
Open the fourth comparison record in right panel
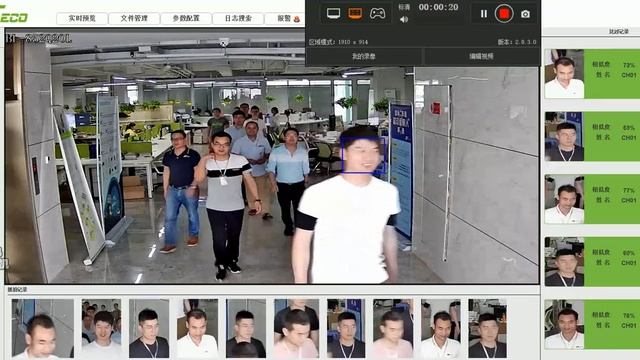click(592, 262)
